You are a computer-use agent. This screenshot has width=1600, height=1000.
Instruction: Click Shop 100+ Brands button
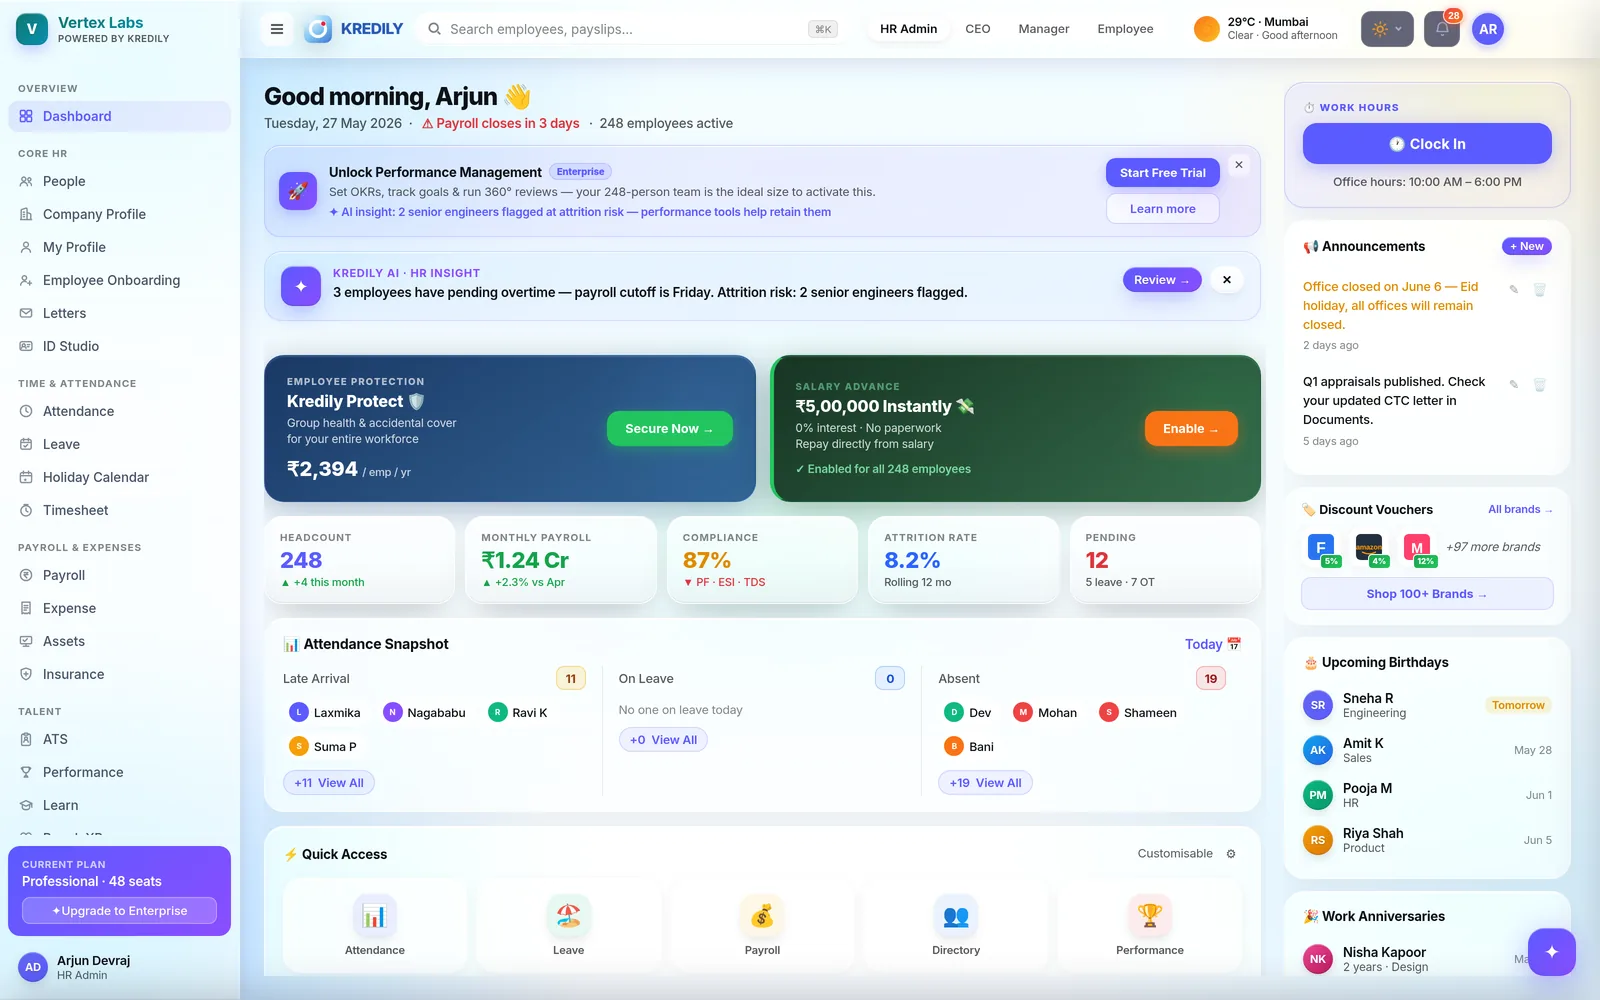point(1427,594)
